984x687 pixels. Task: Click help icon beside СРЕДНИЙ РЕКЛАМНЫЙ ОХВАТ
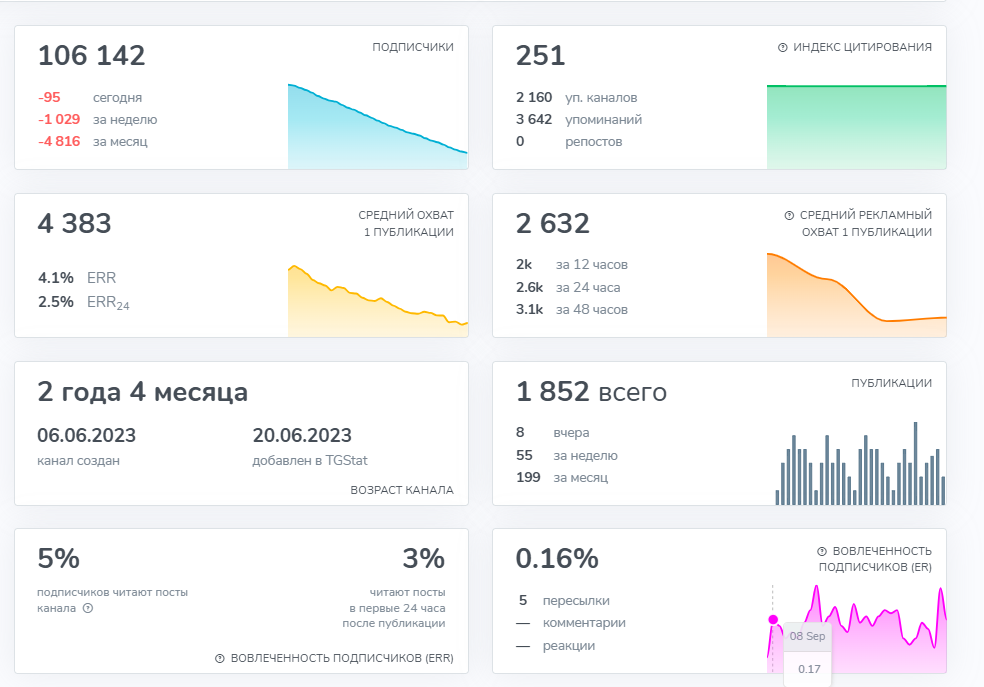[789, 215]
